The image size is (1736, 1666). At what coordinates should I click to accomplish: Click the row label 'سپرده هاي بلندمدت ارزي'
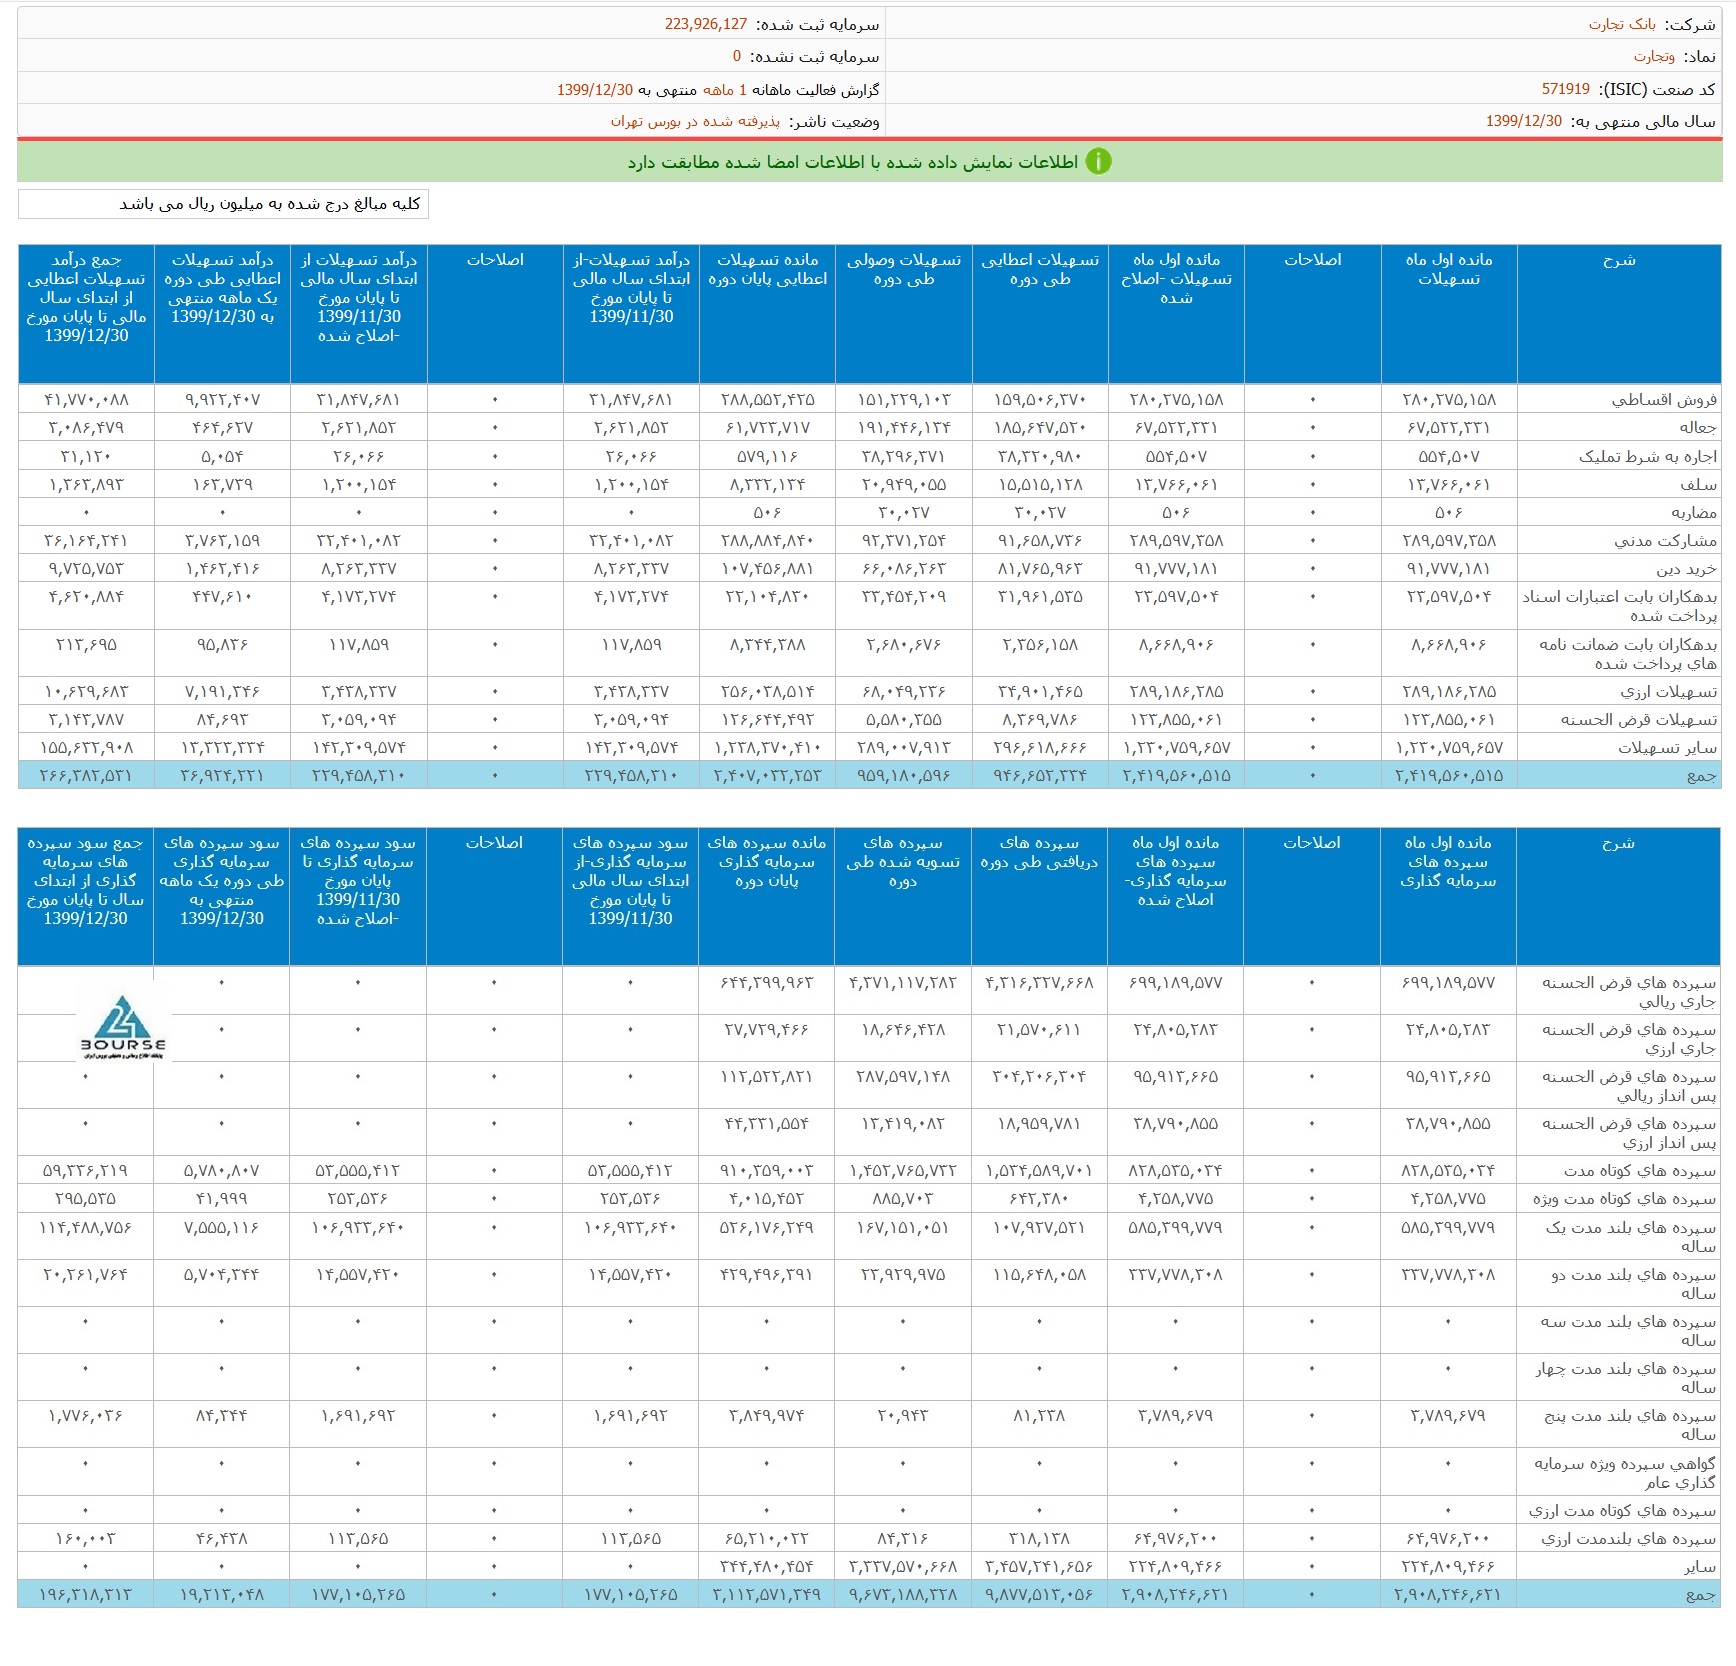click(x=1629, y=1539)
